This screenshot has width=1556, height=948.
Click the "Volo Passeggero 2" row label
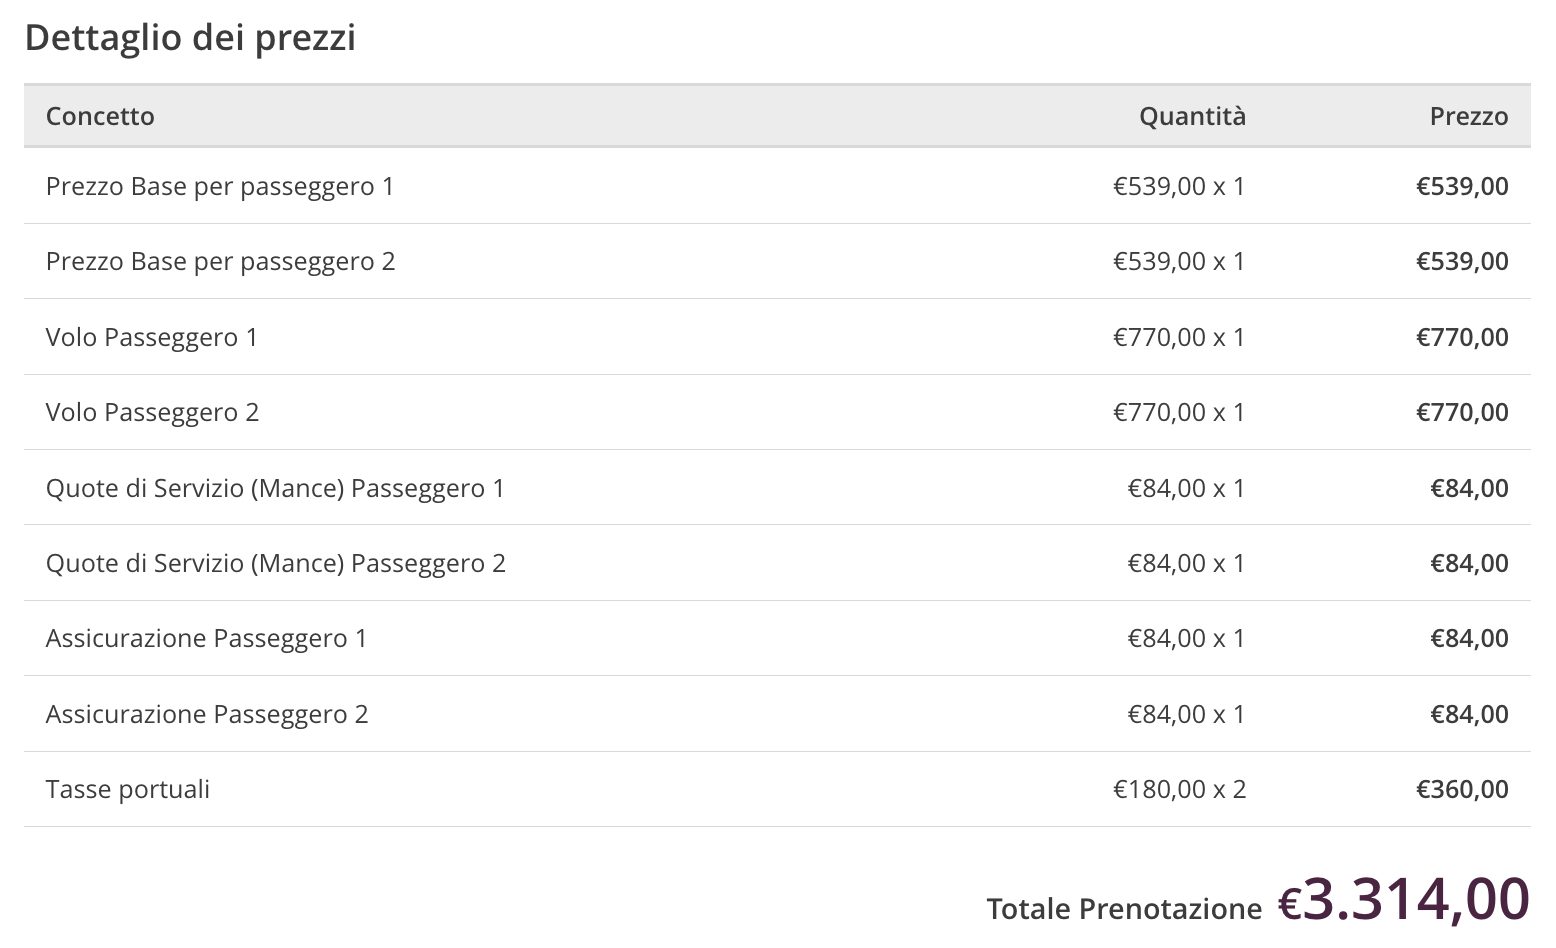[x=152, y=413]
